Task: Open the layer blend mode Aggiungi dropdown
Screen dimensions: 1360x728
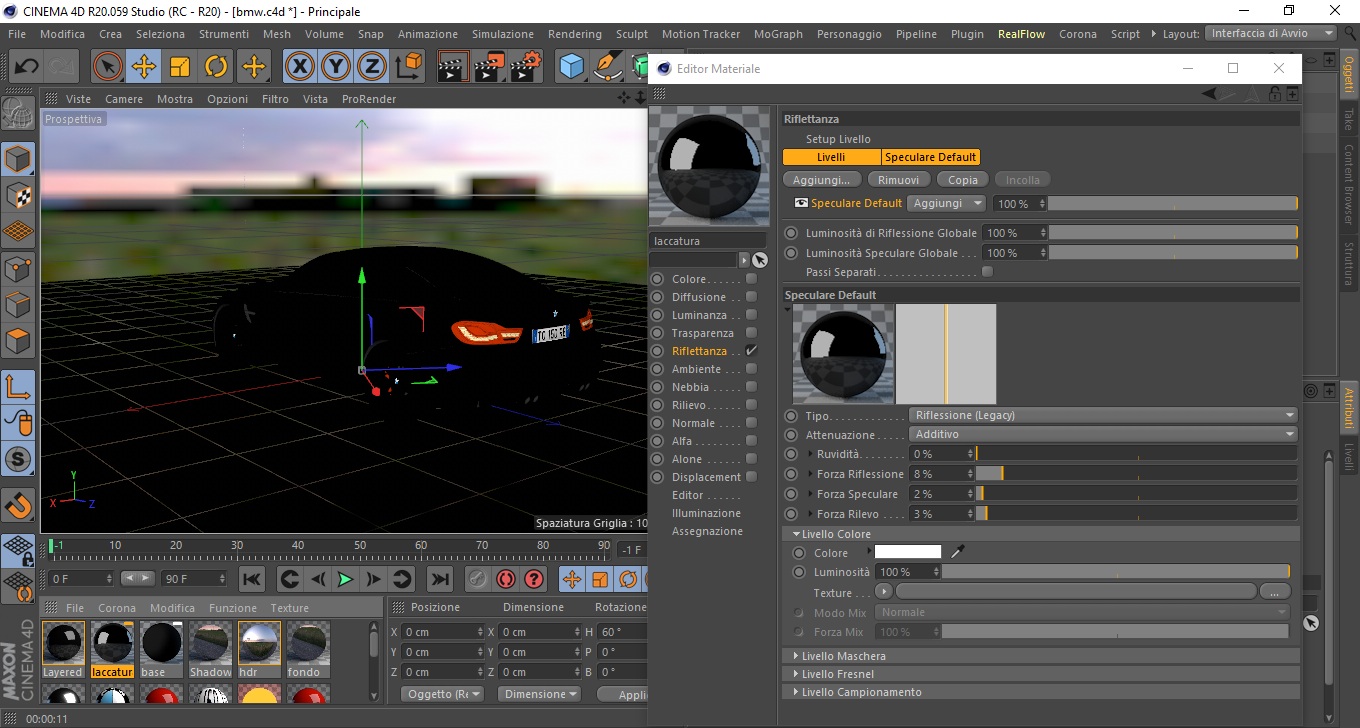Action: [x=946, y=203]
